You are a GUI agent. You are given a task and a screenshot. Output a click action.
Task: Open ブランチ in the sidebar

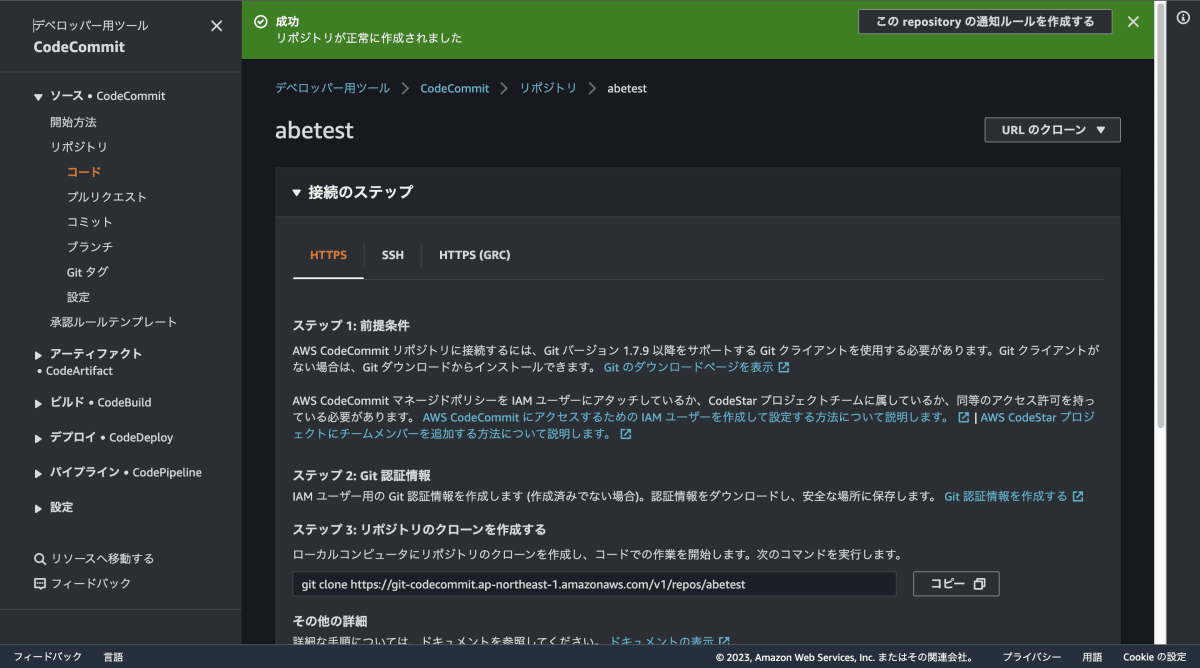[x=90, y=247]
